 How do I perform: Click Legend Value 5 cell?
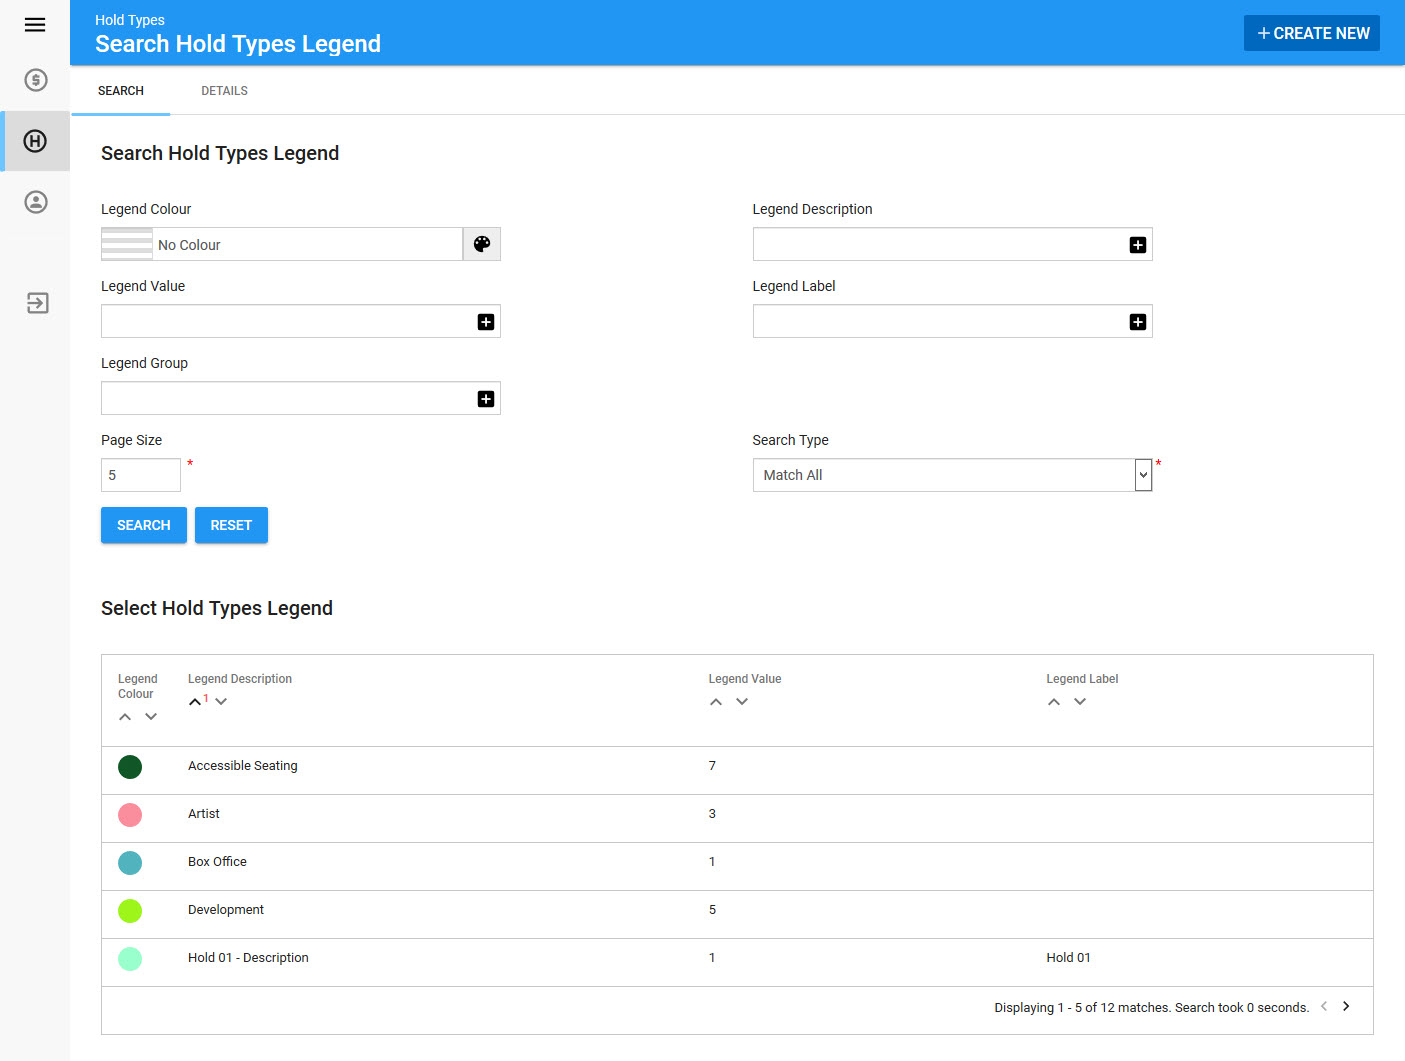712,910
